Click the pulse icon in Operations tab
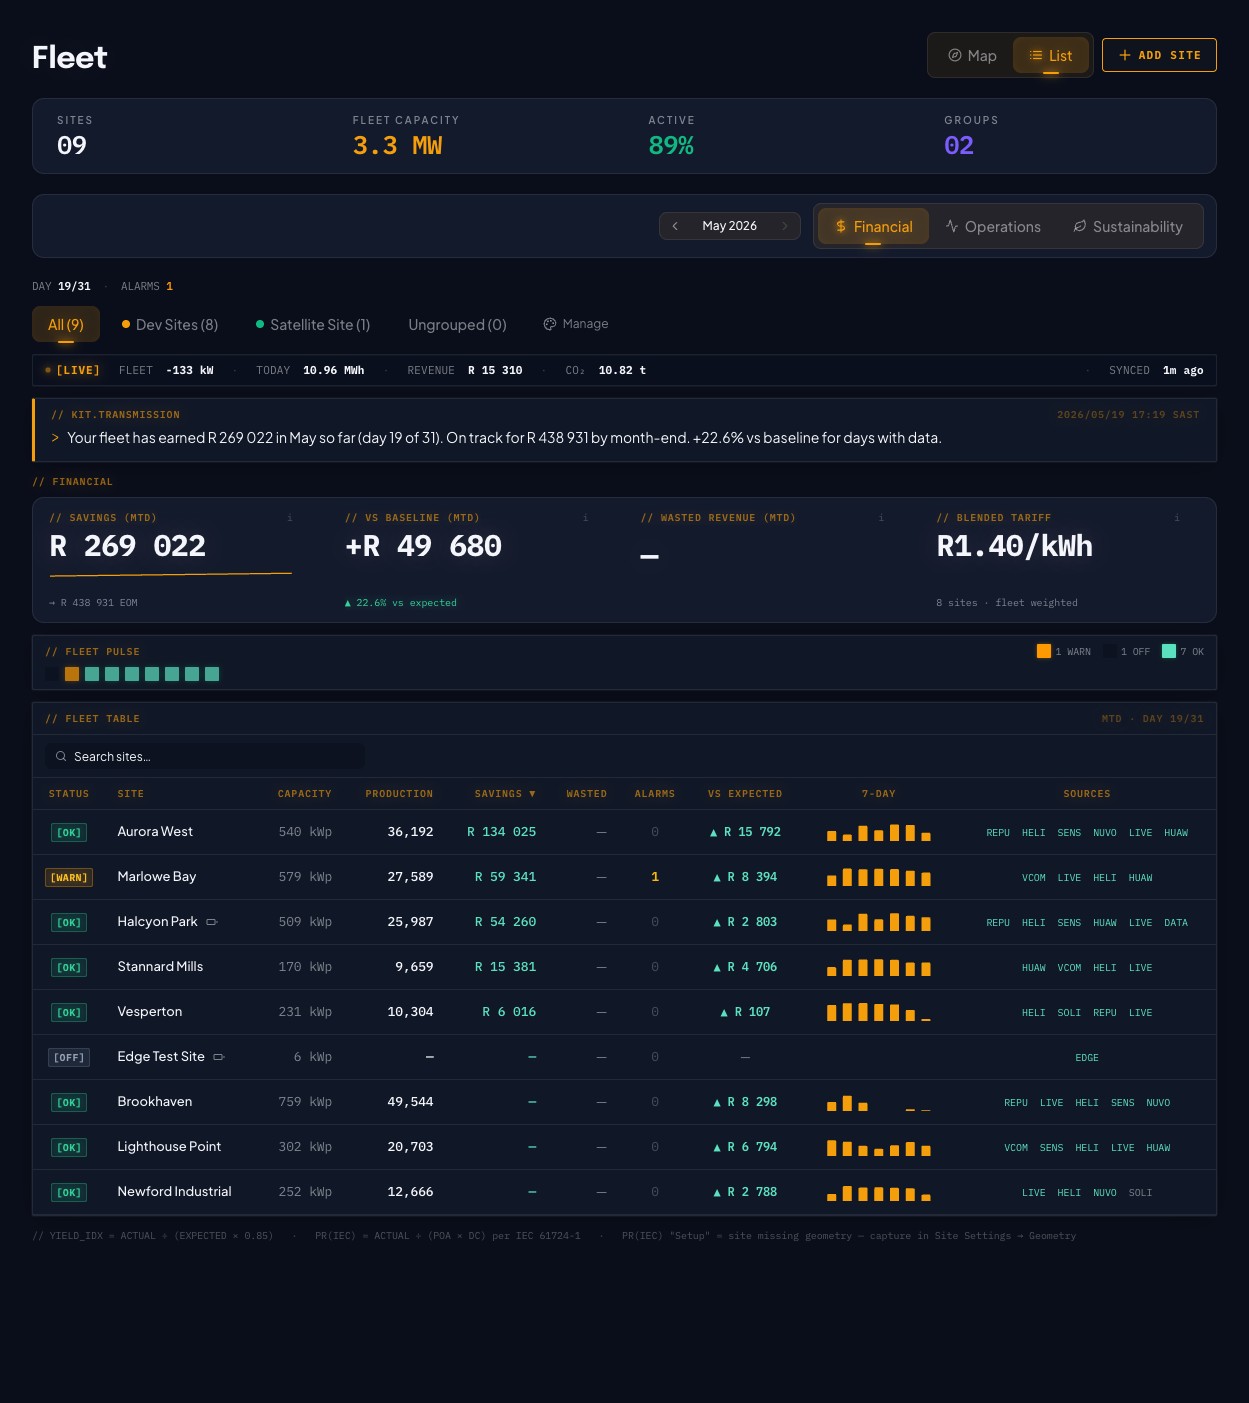 tap(952, 226)
